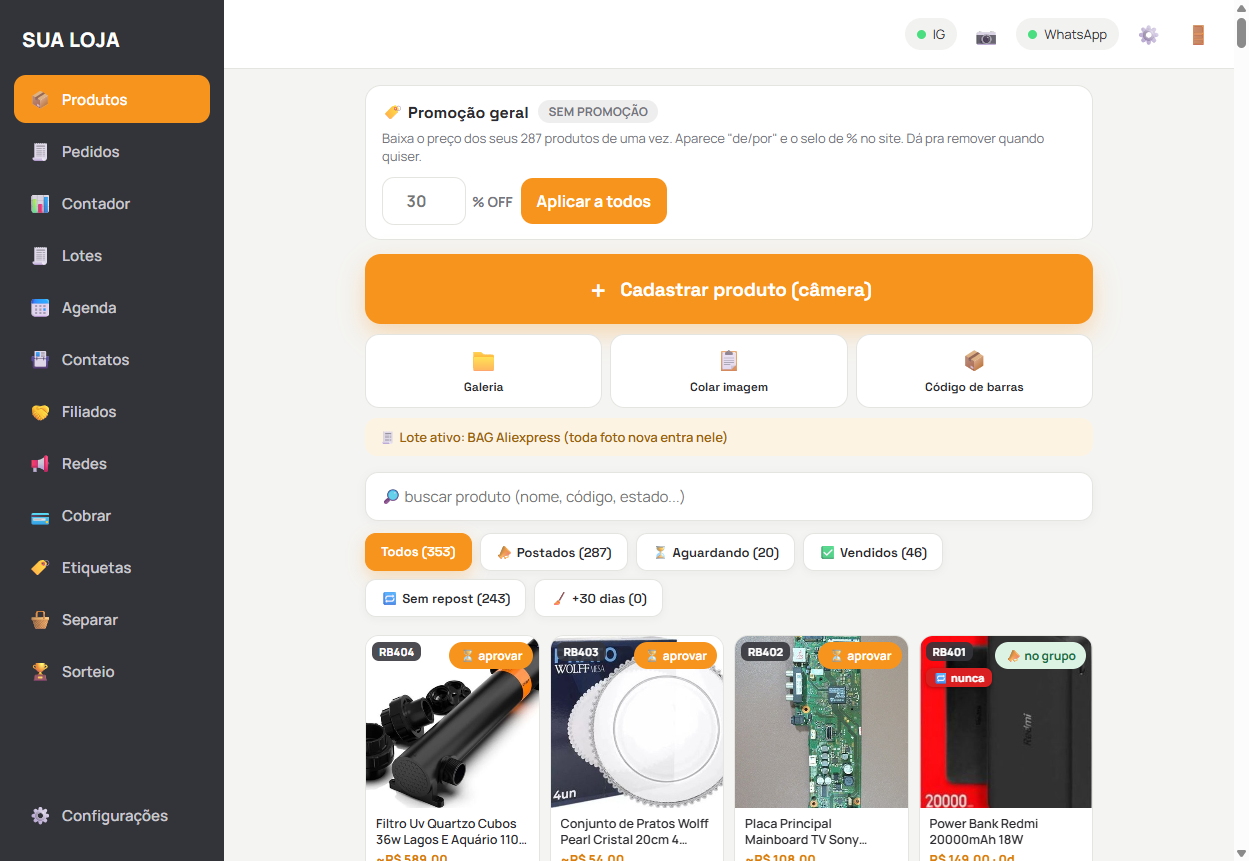Select the Sem repost (243) filter

446,598
